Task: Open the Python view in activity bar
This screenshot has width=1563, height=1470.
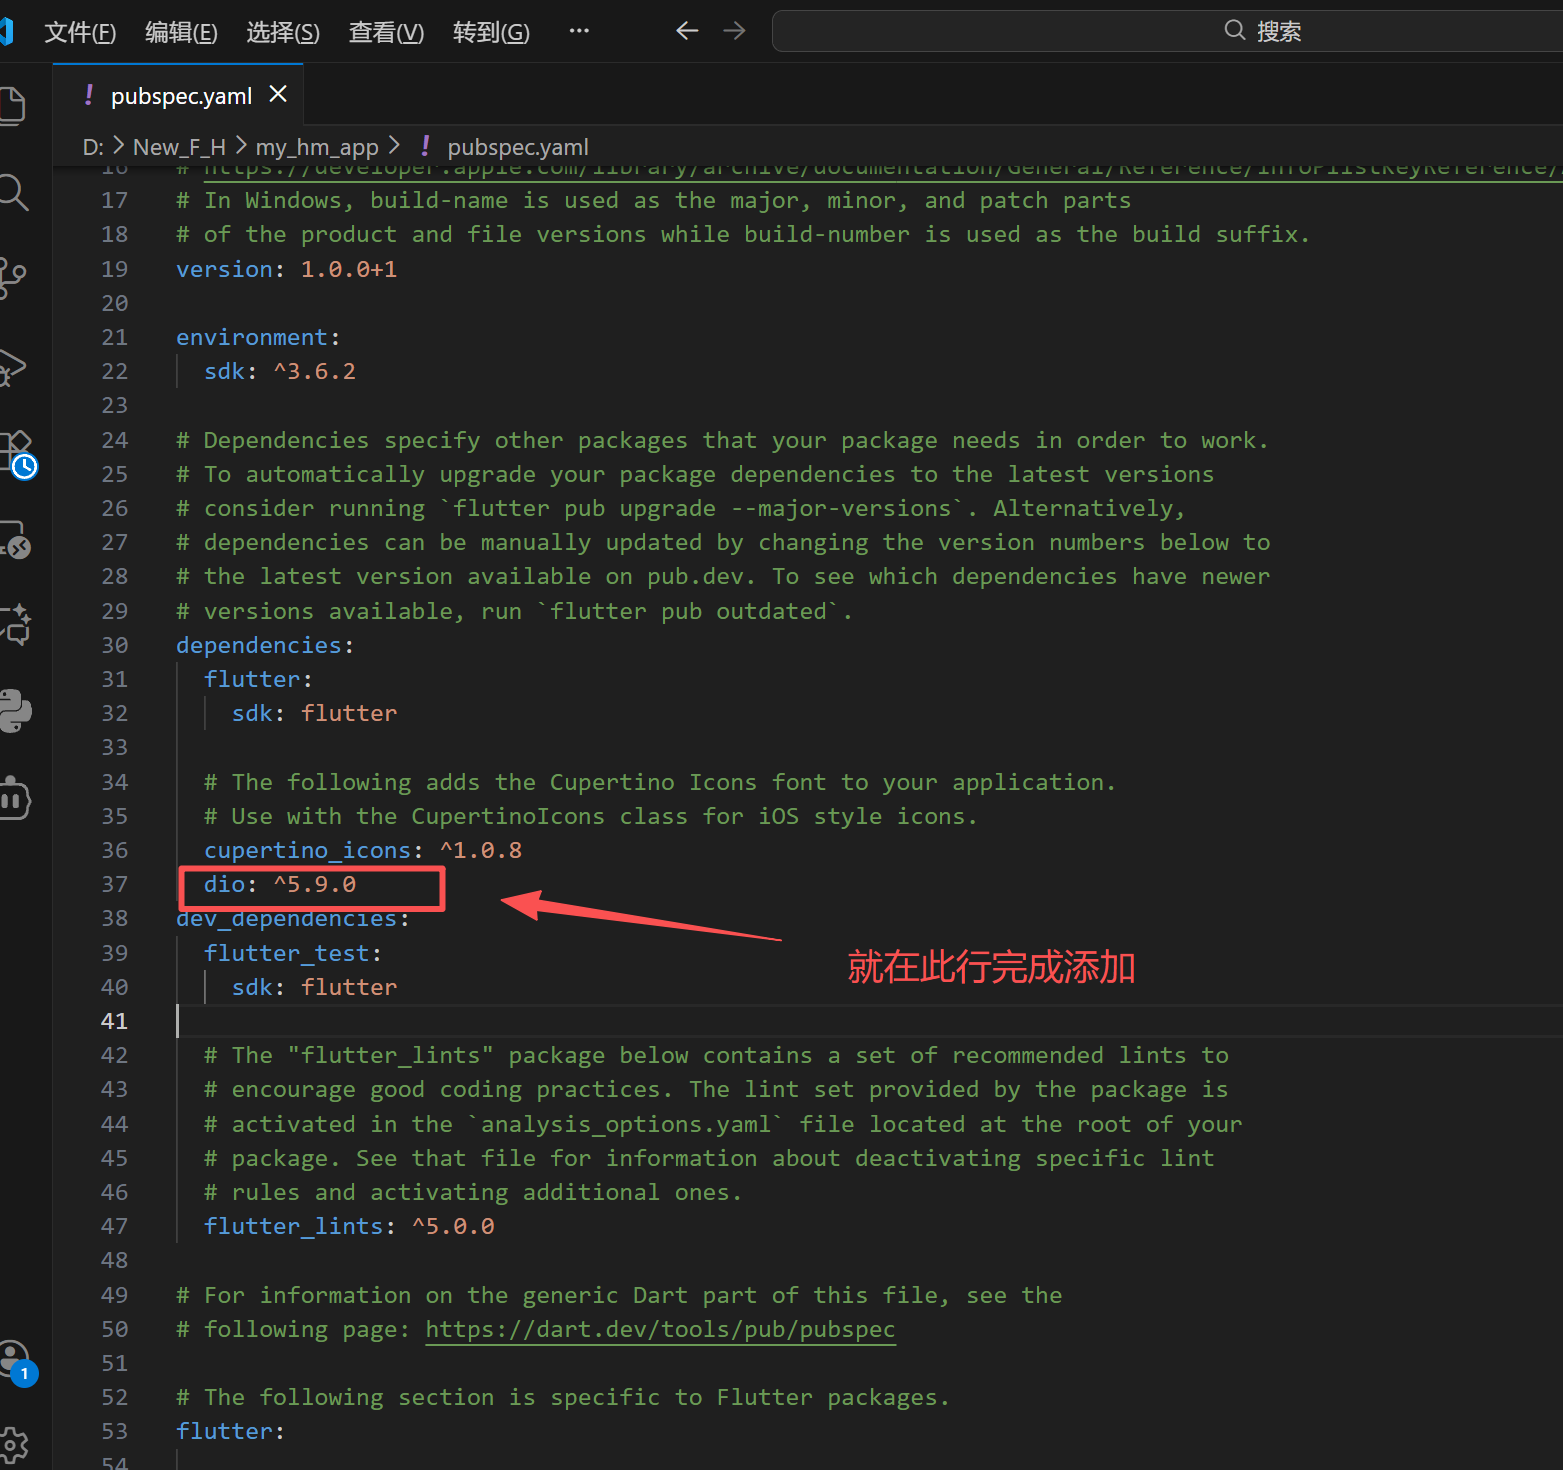Action: pos(14,711)
